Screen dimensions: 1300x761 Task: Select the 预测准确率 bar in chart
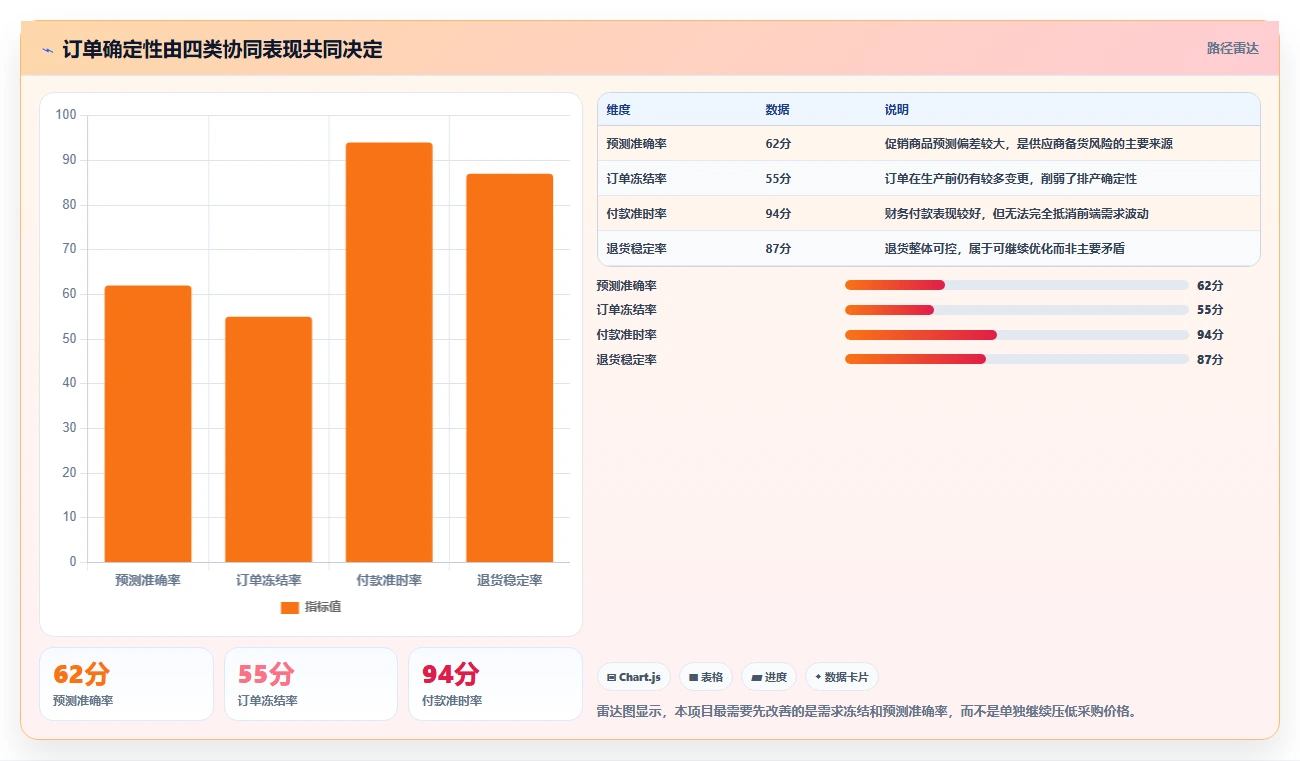point(148,424)
